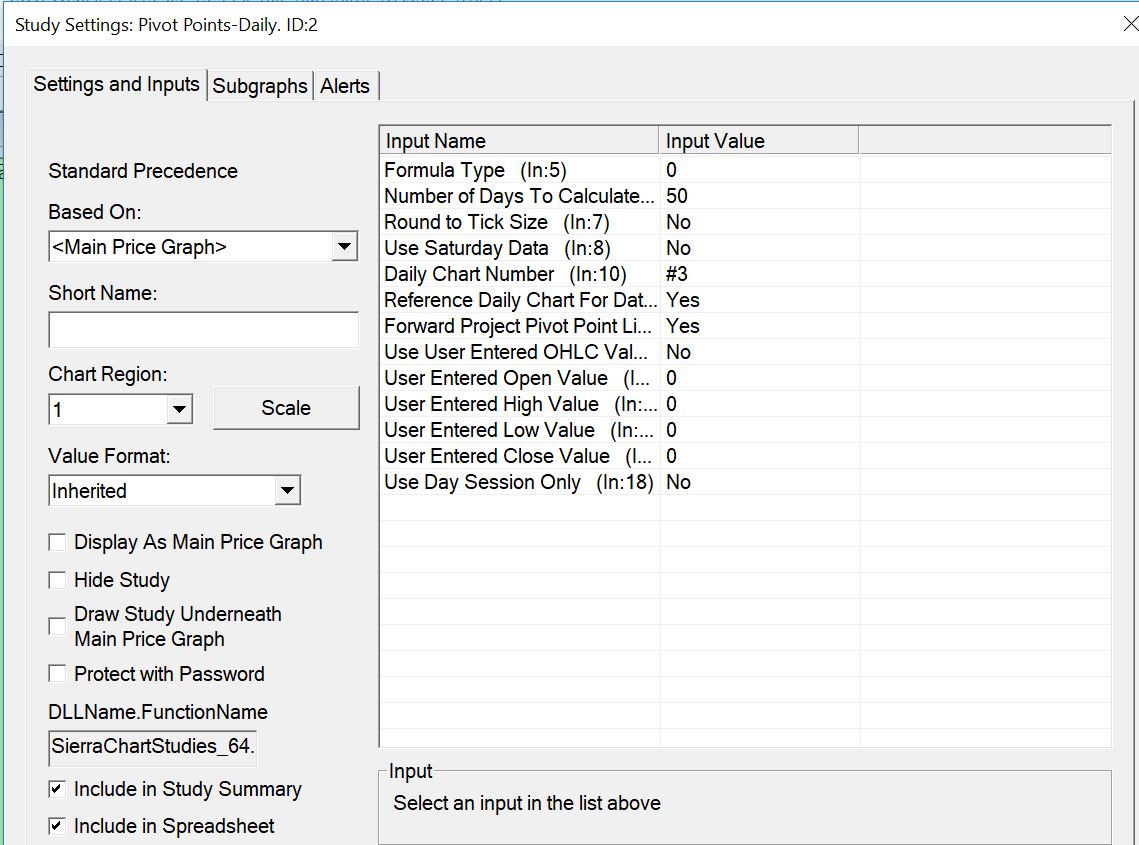Click the Short Name input field
This screenshot has height=845, width=1139.
(x=203, y=330)
